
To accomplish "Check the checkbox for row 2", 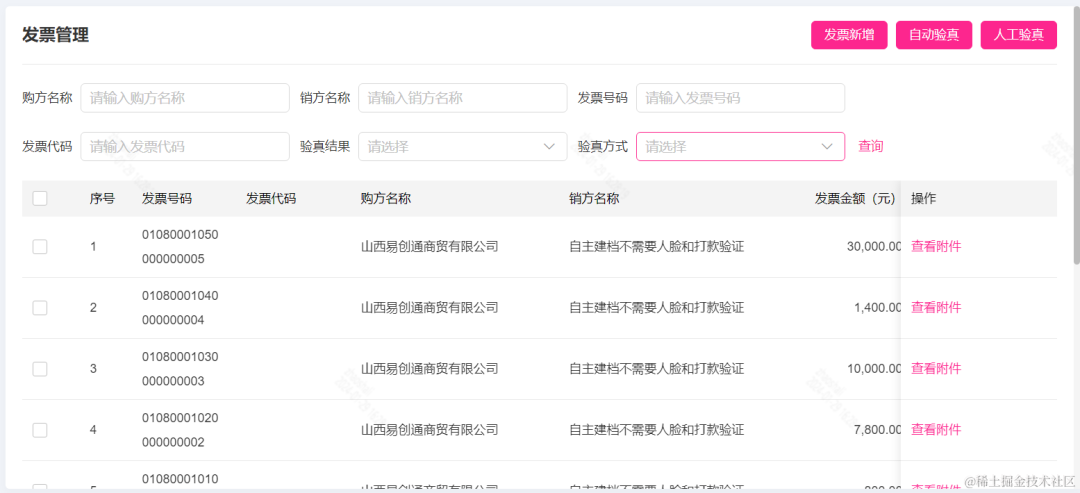I will pos(40,308).
